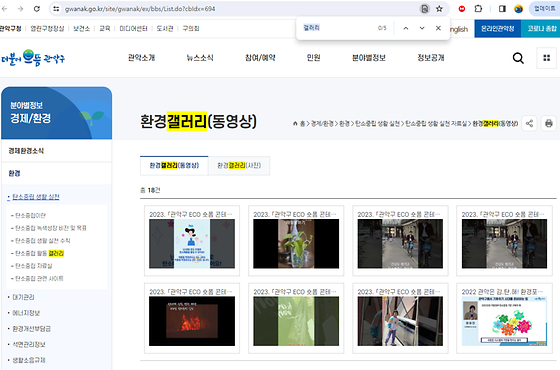
Task: Open 탄소중립이란 sidebar item
Action: pos(30,216)
